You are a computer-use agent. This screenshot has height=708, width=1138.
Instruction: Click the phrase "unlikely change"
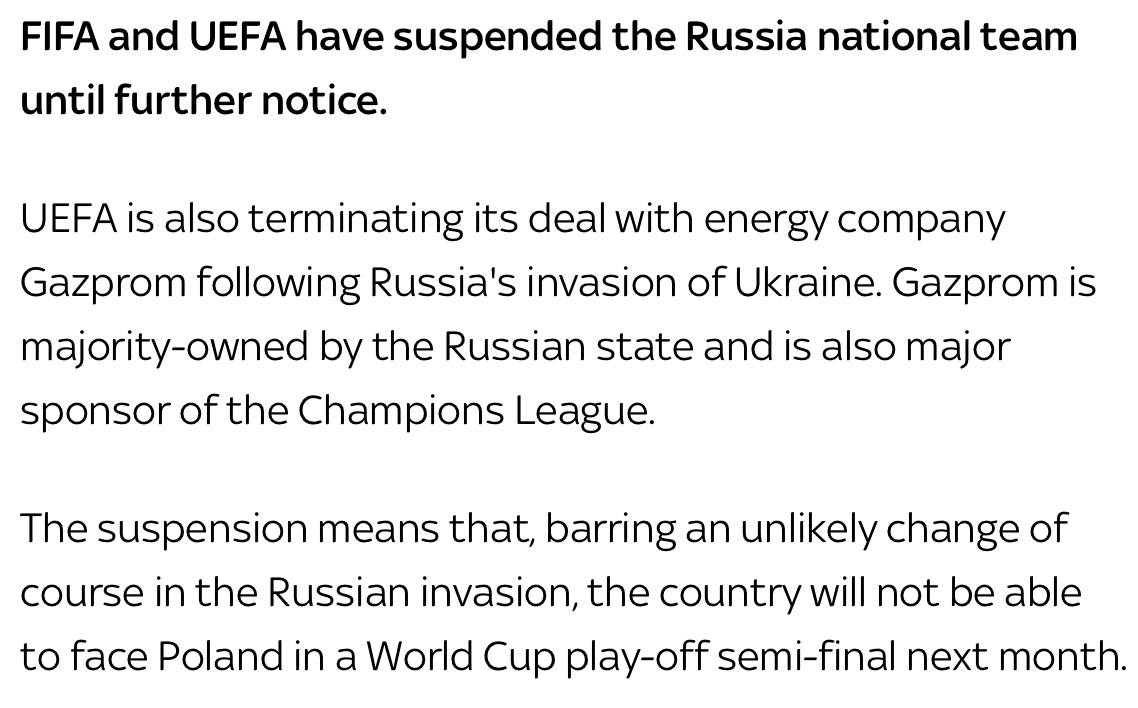(880, 528)
